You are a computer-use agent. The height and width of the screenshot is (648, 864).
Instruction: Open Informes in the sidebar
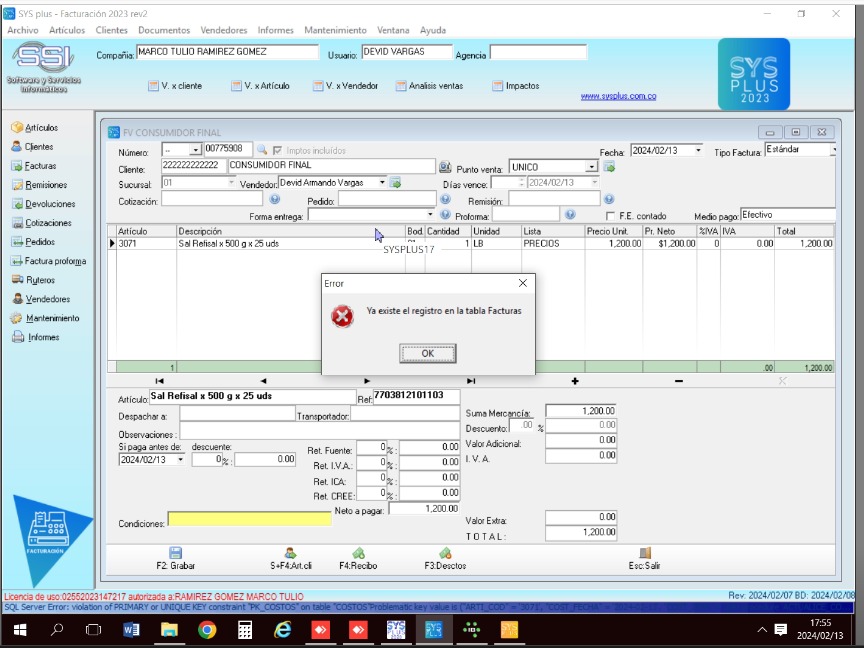(x=35, y=337)
